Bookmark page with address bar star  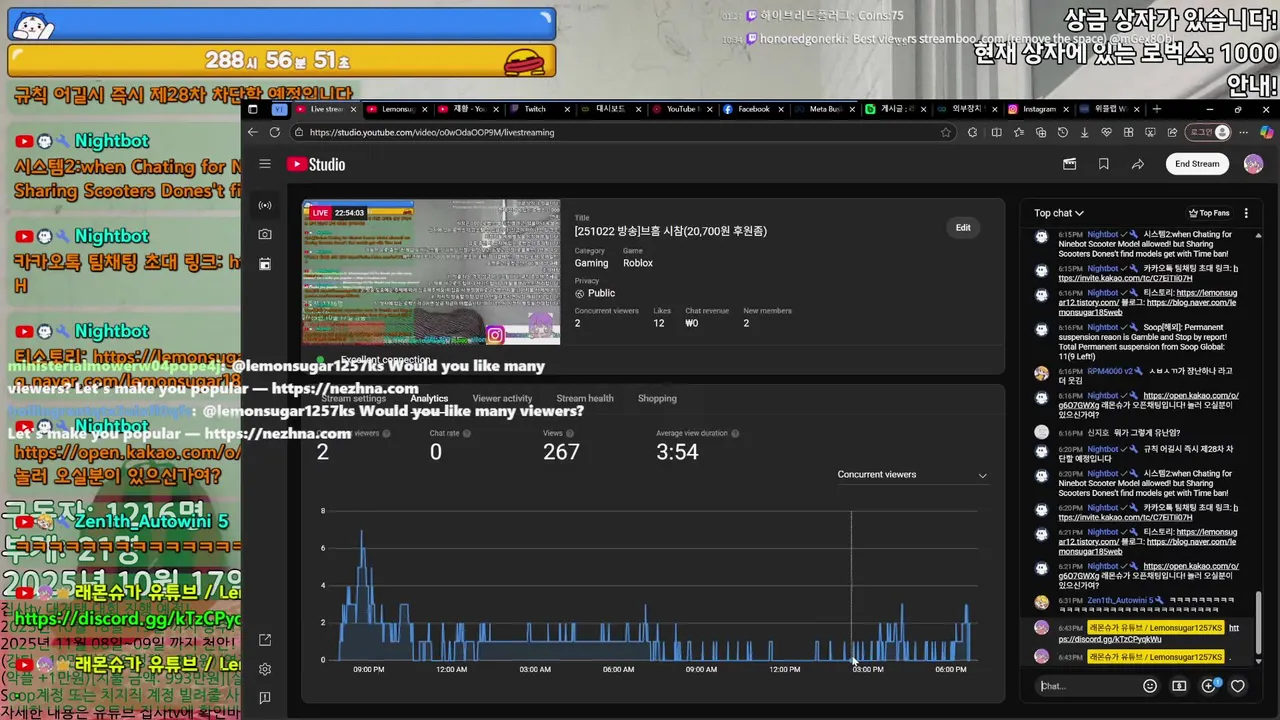946,132
